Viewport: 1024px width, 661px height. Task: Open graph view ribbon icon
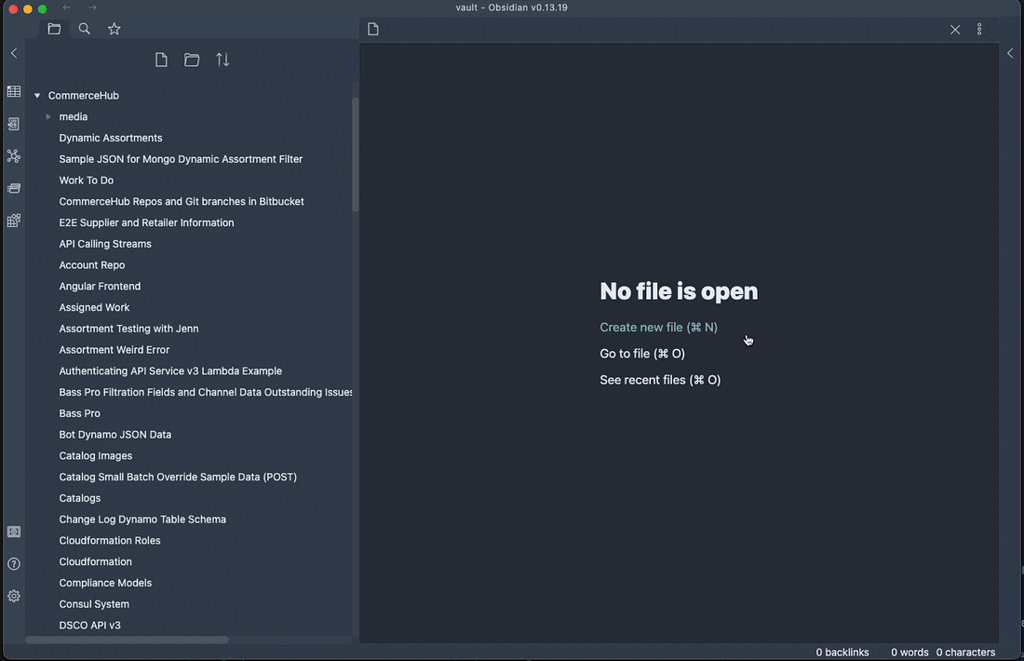pos(14,155)
